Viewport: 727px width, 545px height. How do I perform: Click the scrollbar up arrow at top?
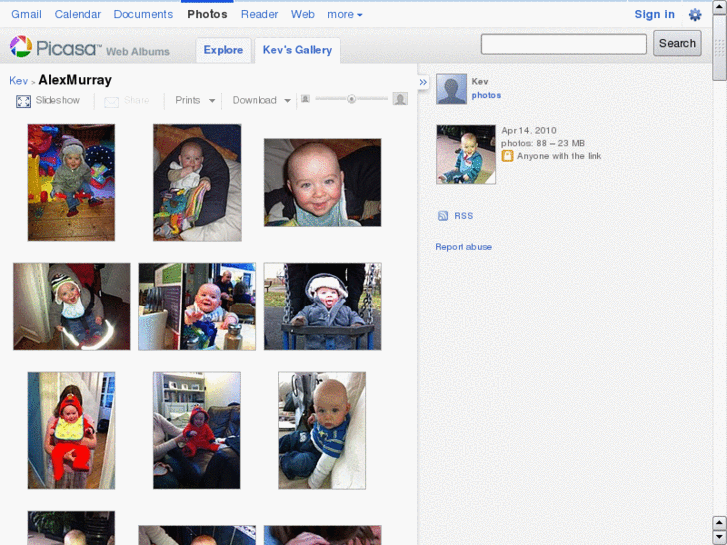[719, 6]
